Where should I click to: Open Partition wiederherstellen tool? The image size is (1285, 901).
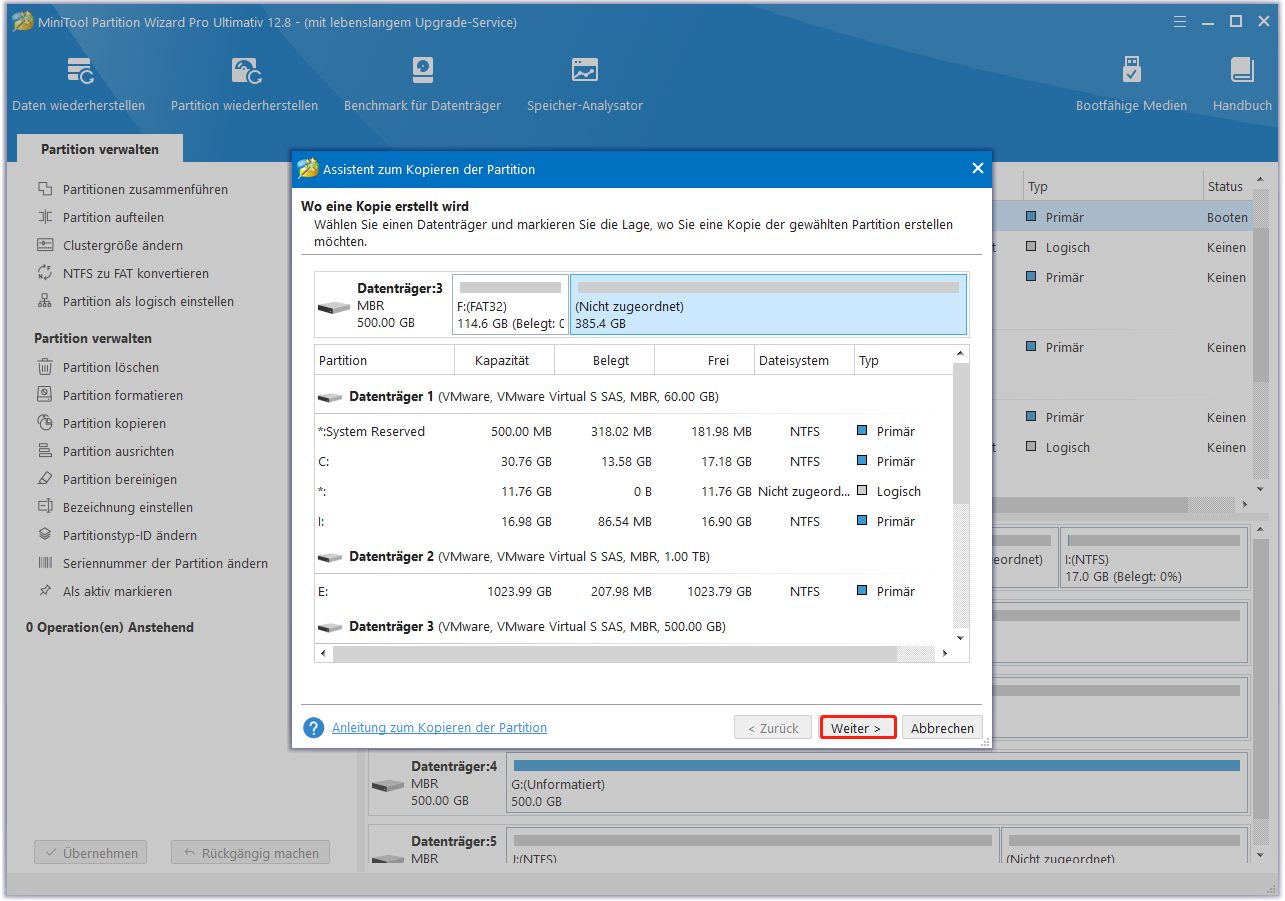[244, 84]
